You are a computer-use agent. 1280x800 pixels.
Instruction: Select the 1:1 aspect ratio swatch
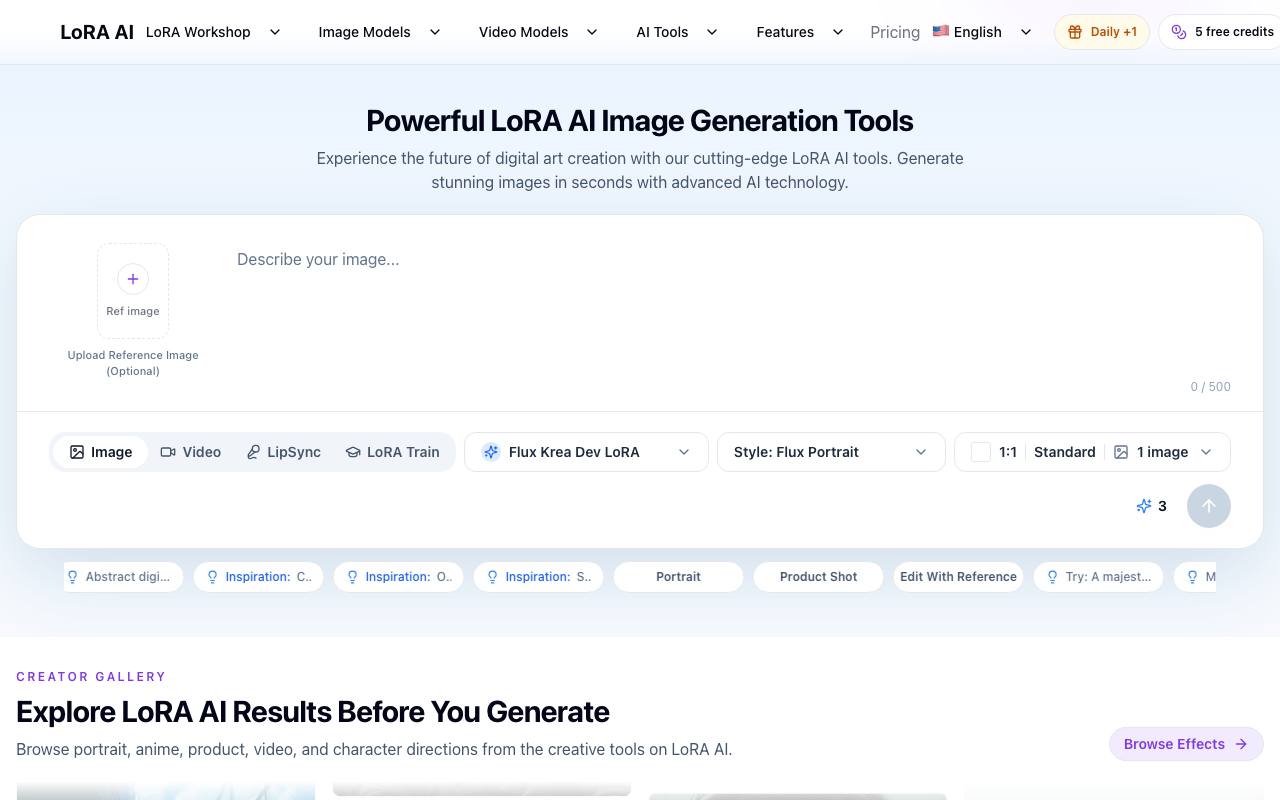(981, 452)
